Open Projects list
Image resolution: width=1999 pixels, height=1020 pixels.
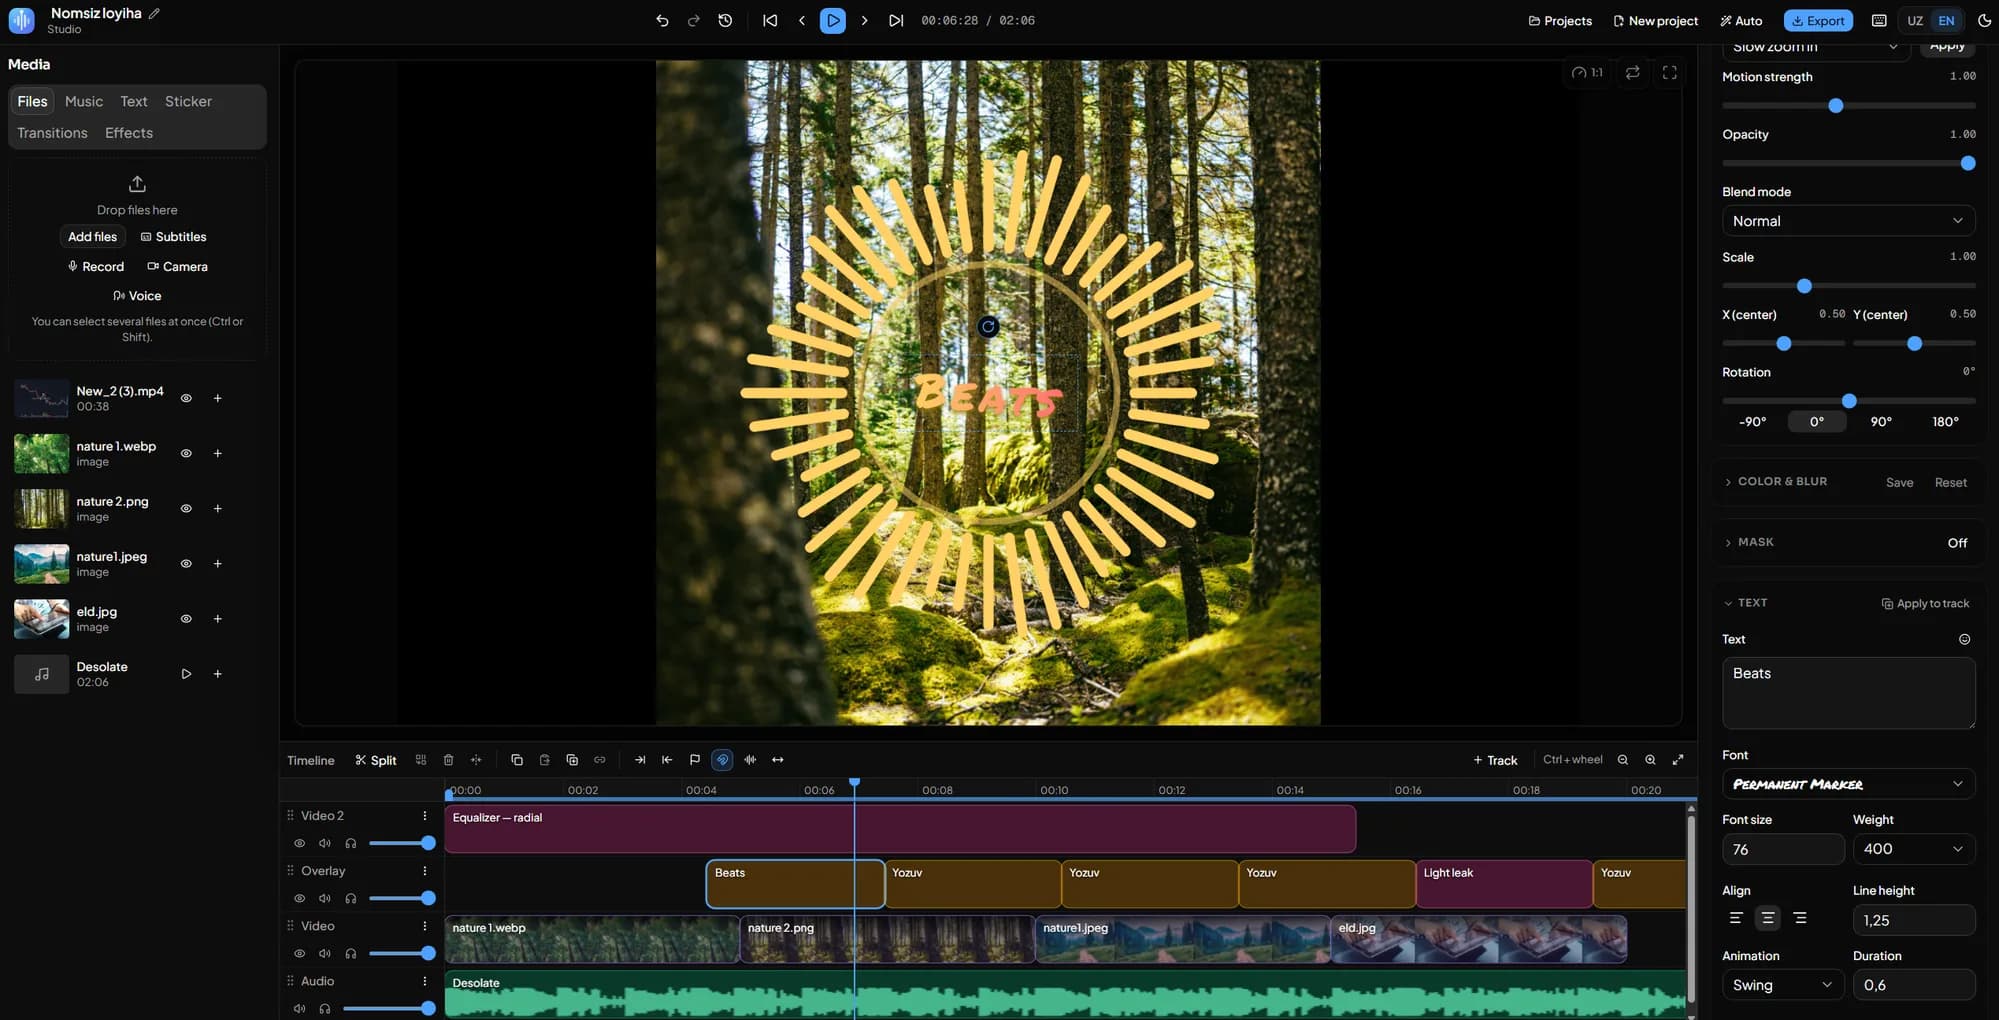click(1560, 20)
